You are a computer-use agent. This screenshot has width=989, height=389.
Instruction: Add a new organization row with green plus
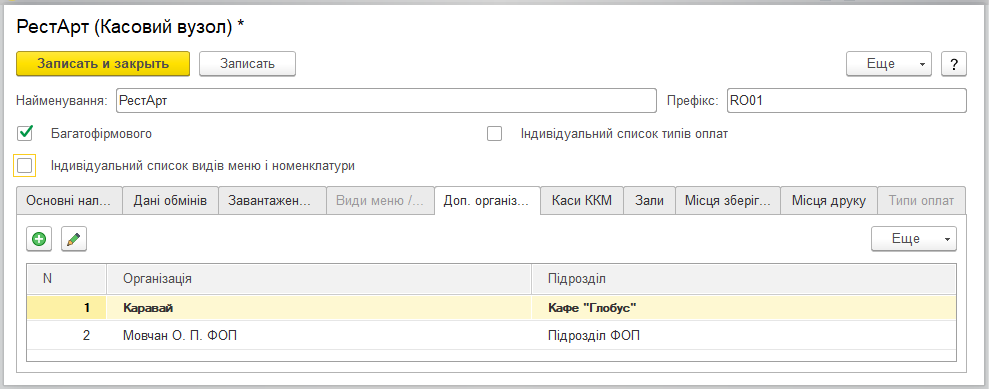pyautogui.click(x=39, y=240)
